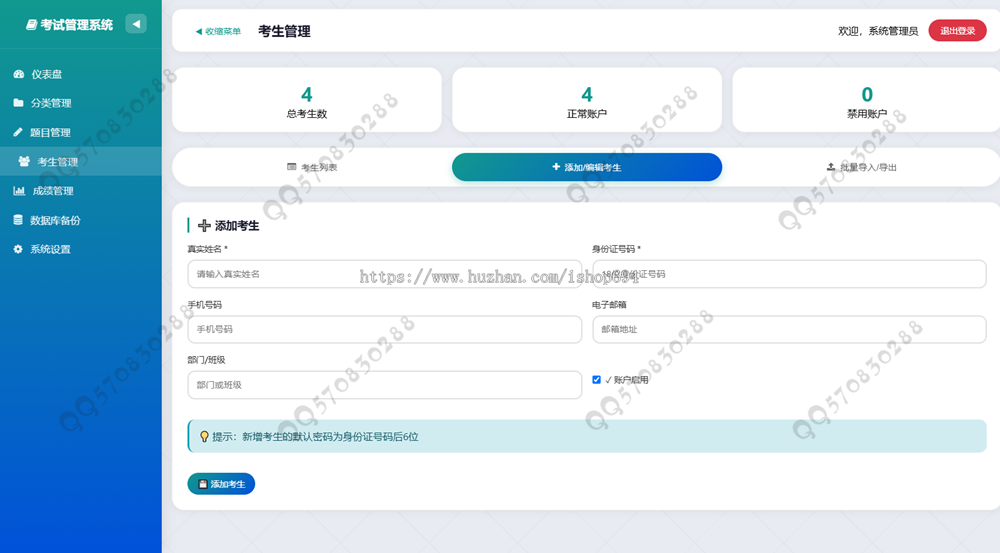The width and height of the screenshot is (1000, 553).
Task: Go to 分类管理 in sidebar
Action: point(80,103)
